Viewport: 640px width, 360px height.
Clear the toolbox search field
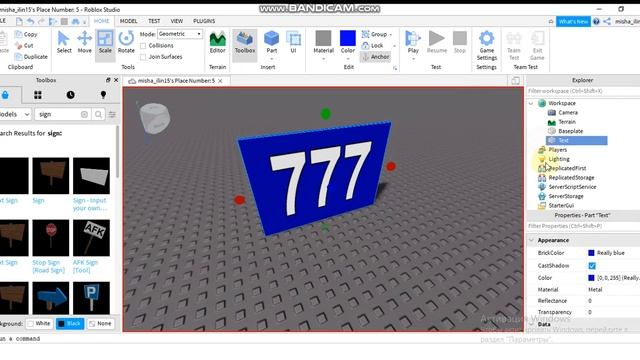pos(84,115)
